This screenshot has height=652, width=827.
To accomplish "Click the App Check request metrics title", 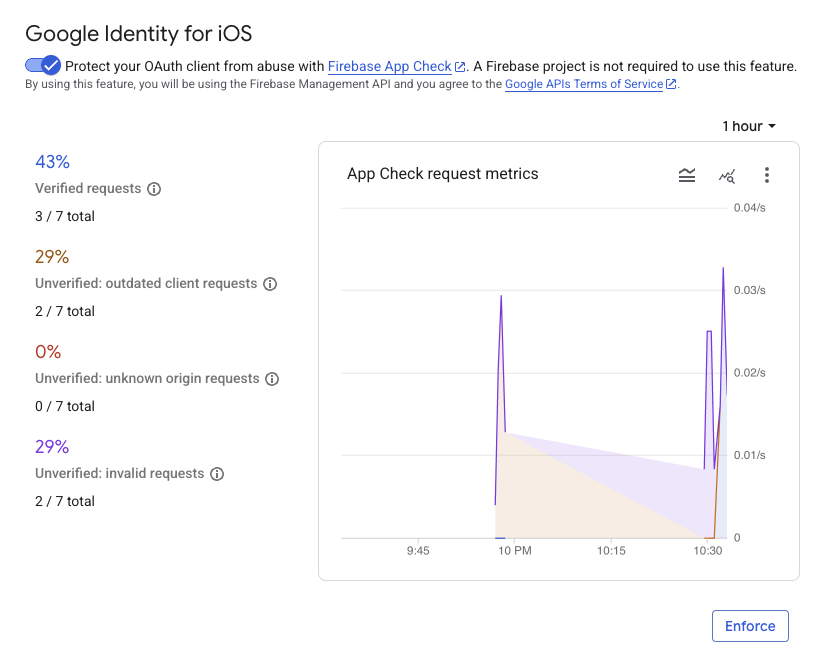I will pyautogui.click(x=443, y=173).
